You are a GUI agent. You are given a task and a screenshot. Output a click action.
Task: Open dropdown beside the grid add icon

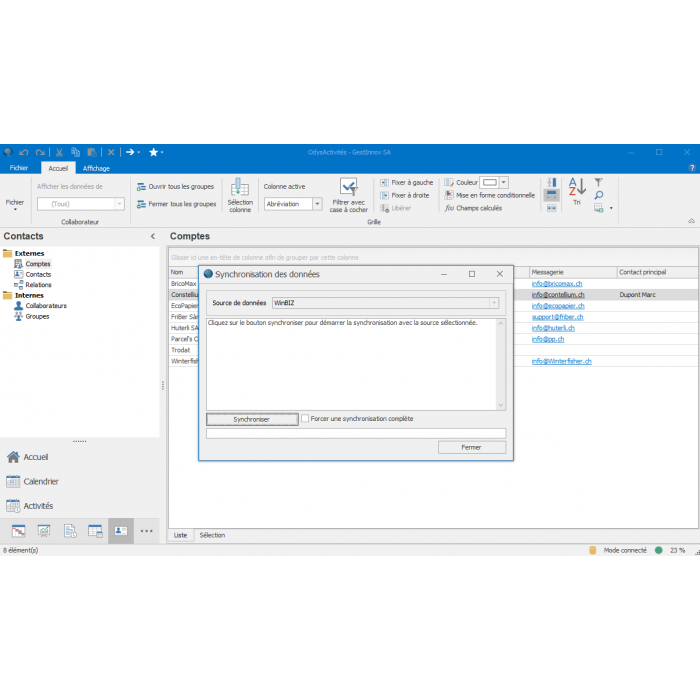pos(611,208)
